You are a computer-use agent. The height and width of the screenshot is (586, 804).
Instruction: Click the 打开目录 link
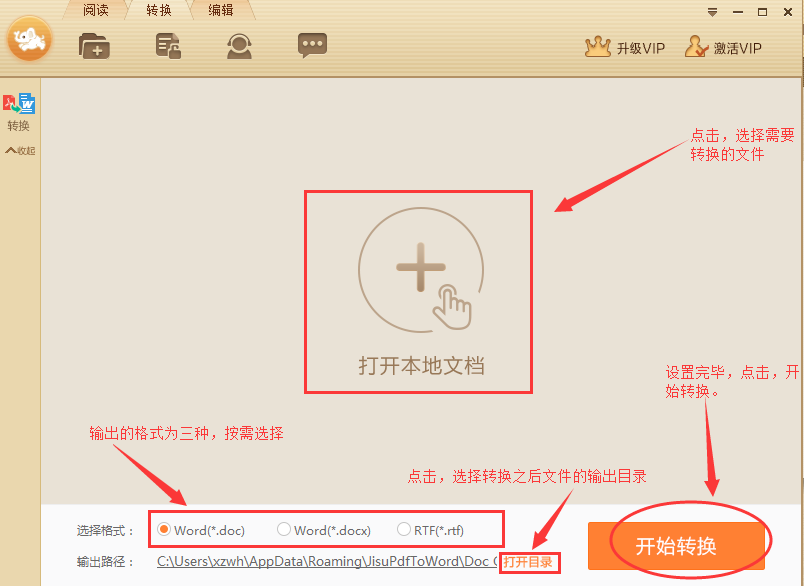coord(528,562)
